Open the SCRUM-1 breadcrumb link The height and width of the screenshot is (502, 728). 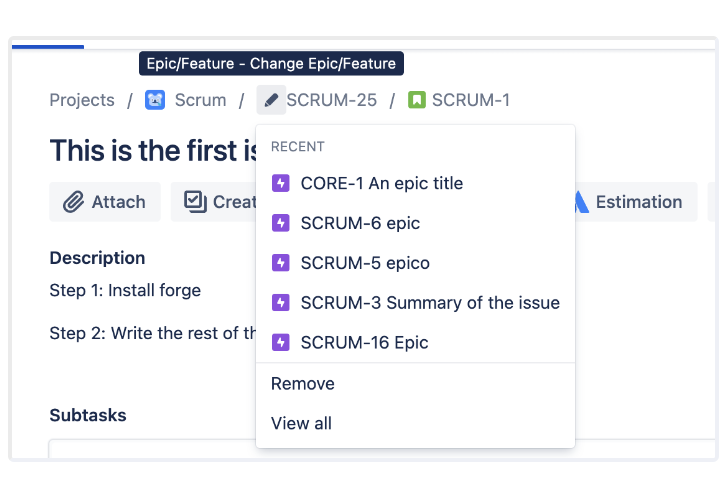(x=471, y=100)
